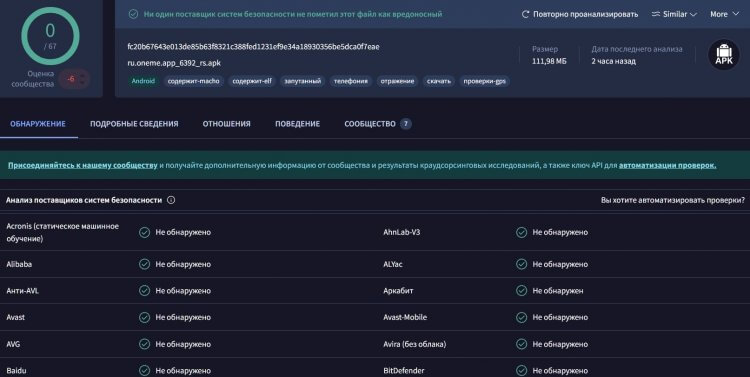The width and height of the screenshot is (750, 377).
Task: Click the last analysis time 2 часа назад
Action: tap(614, 61)
